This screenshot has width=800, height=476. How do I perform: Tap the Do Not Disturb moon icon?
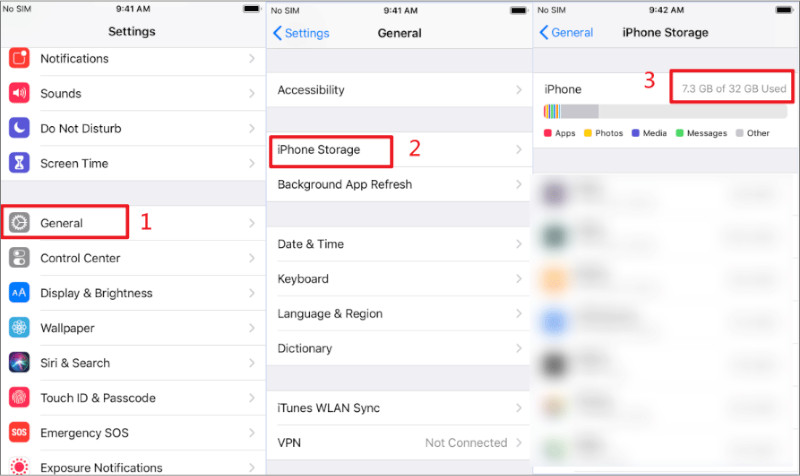pos(20,128)
